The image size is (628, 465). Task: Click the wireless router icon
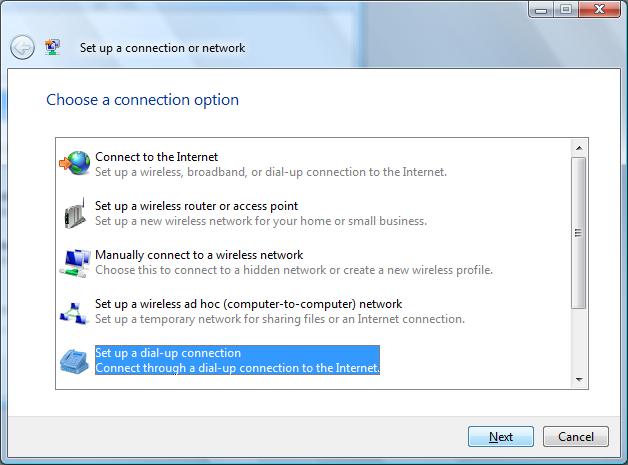point(75,213)
